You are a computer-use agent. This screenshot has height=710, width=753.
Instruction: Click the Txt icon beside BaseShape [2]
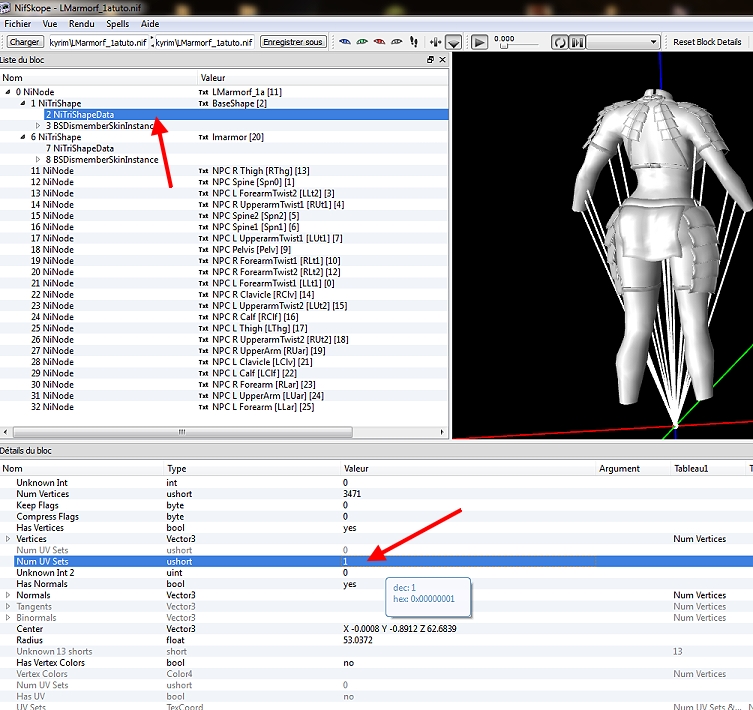[x=204, y=103]
